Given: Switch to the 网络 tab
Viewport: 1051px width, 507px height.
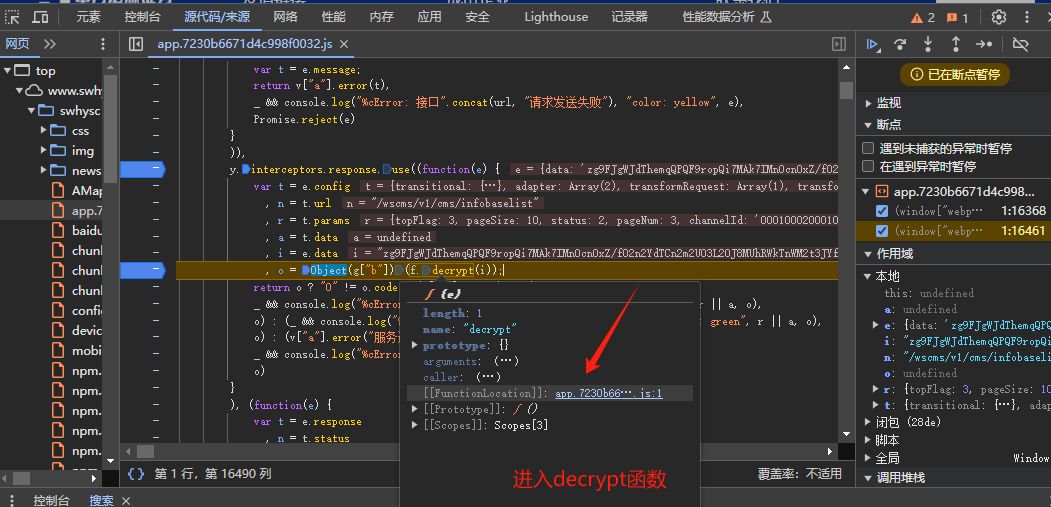Looking at the screenshot, I should pyautogui.click(x=286, y=17).
